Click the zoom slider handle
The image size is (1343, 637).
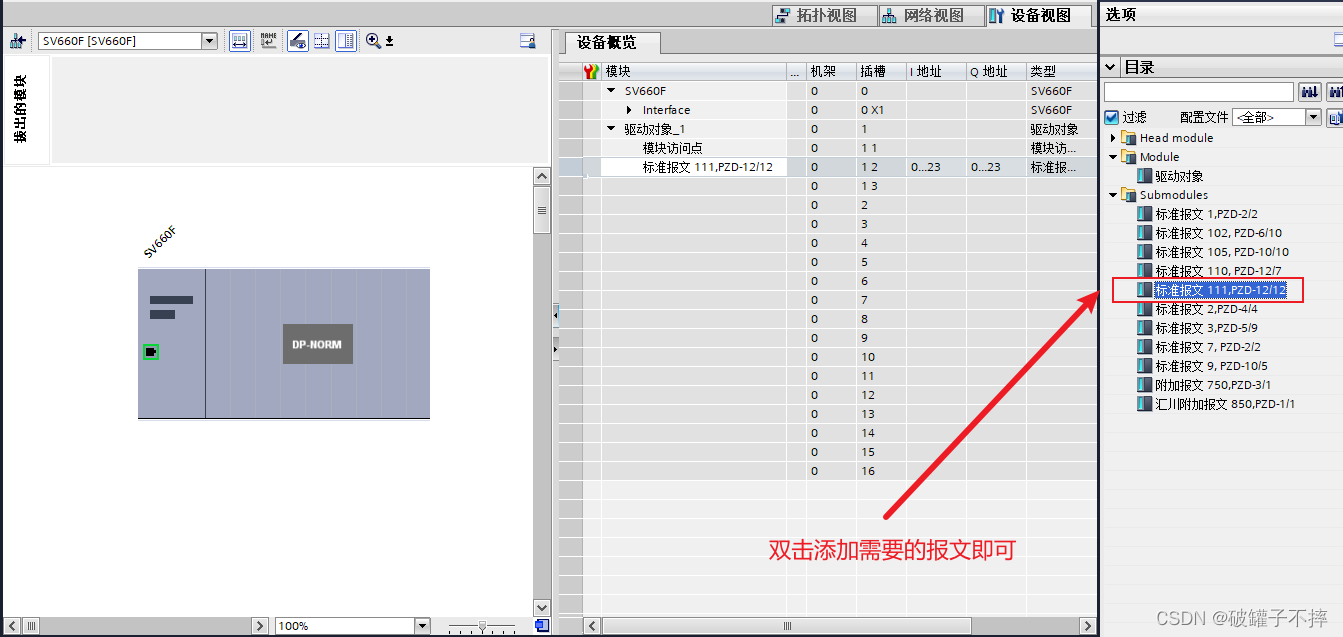(483, 626)
